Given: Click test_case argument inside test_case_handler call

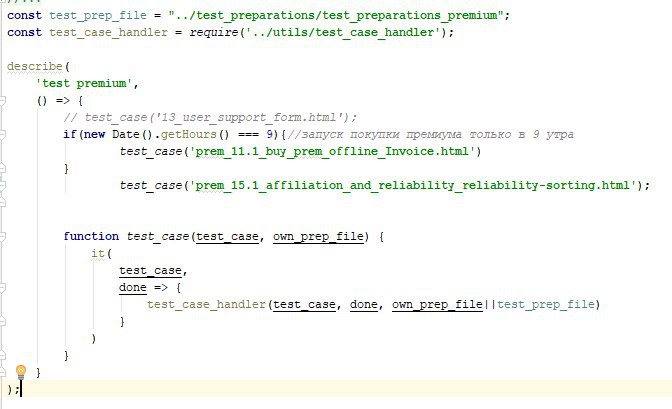Looking at the screenshot, I should [305, 304].
